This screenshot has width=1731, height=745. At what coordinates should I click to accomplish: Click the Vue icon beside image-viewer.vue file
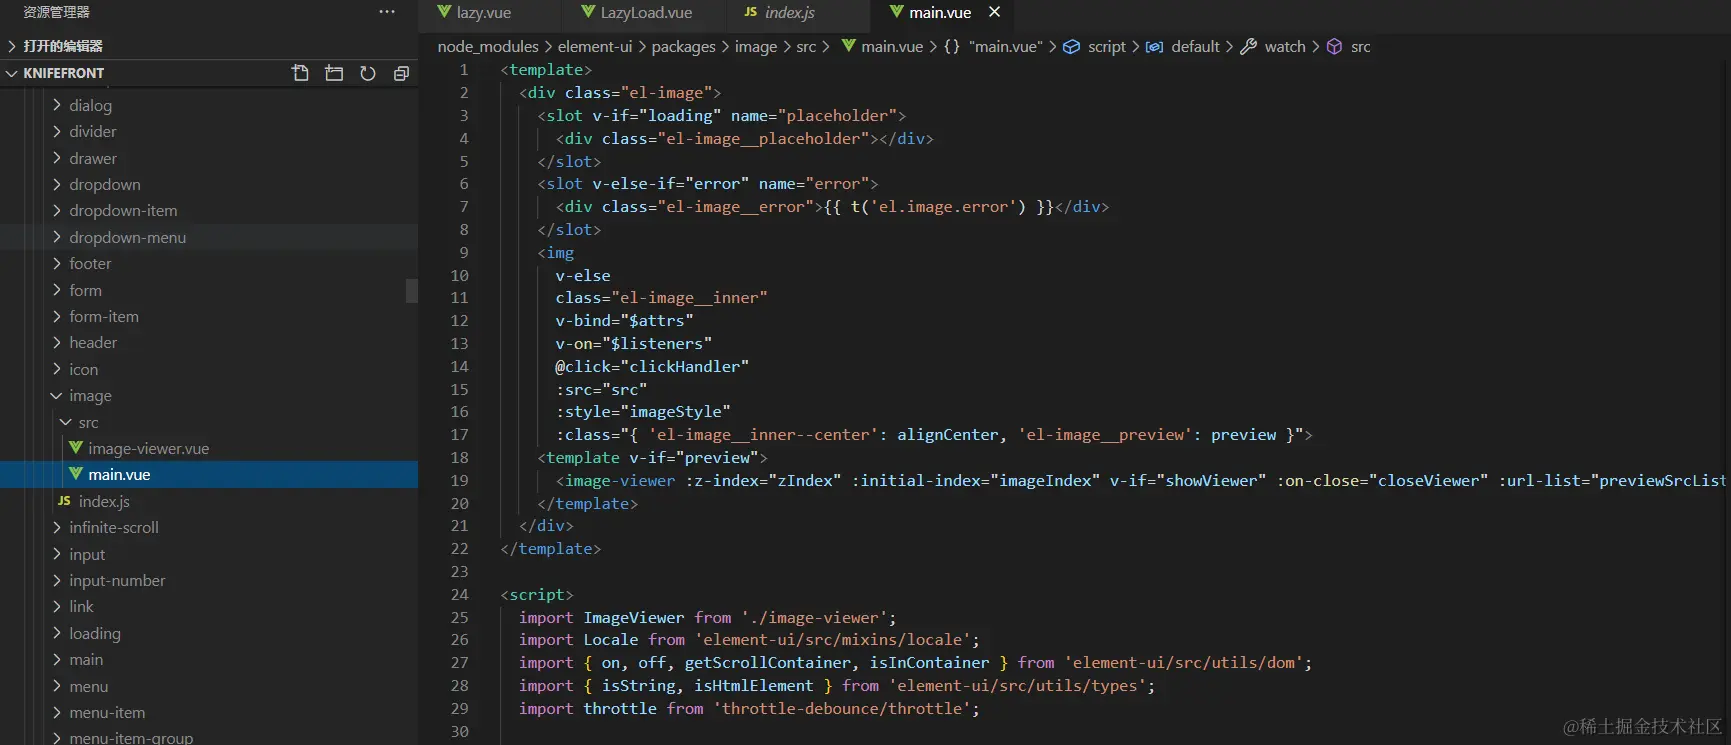(x=76, y=448)
